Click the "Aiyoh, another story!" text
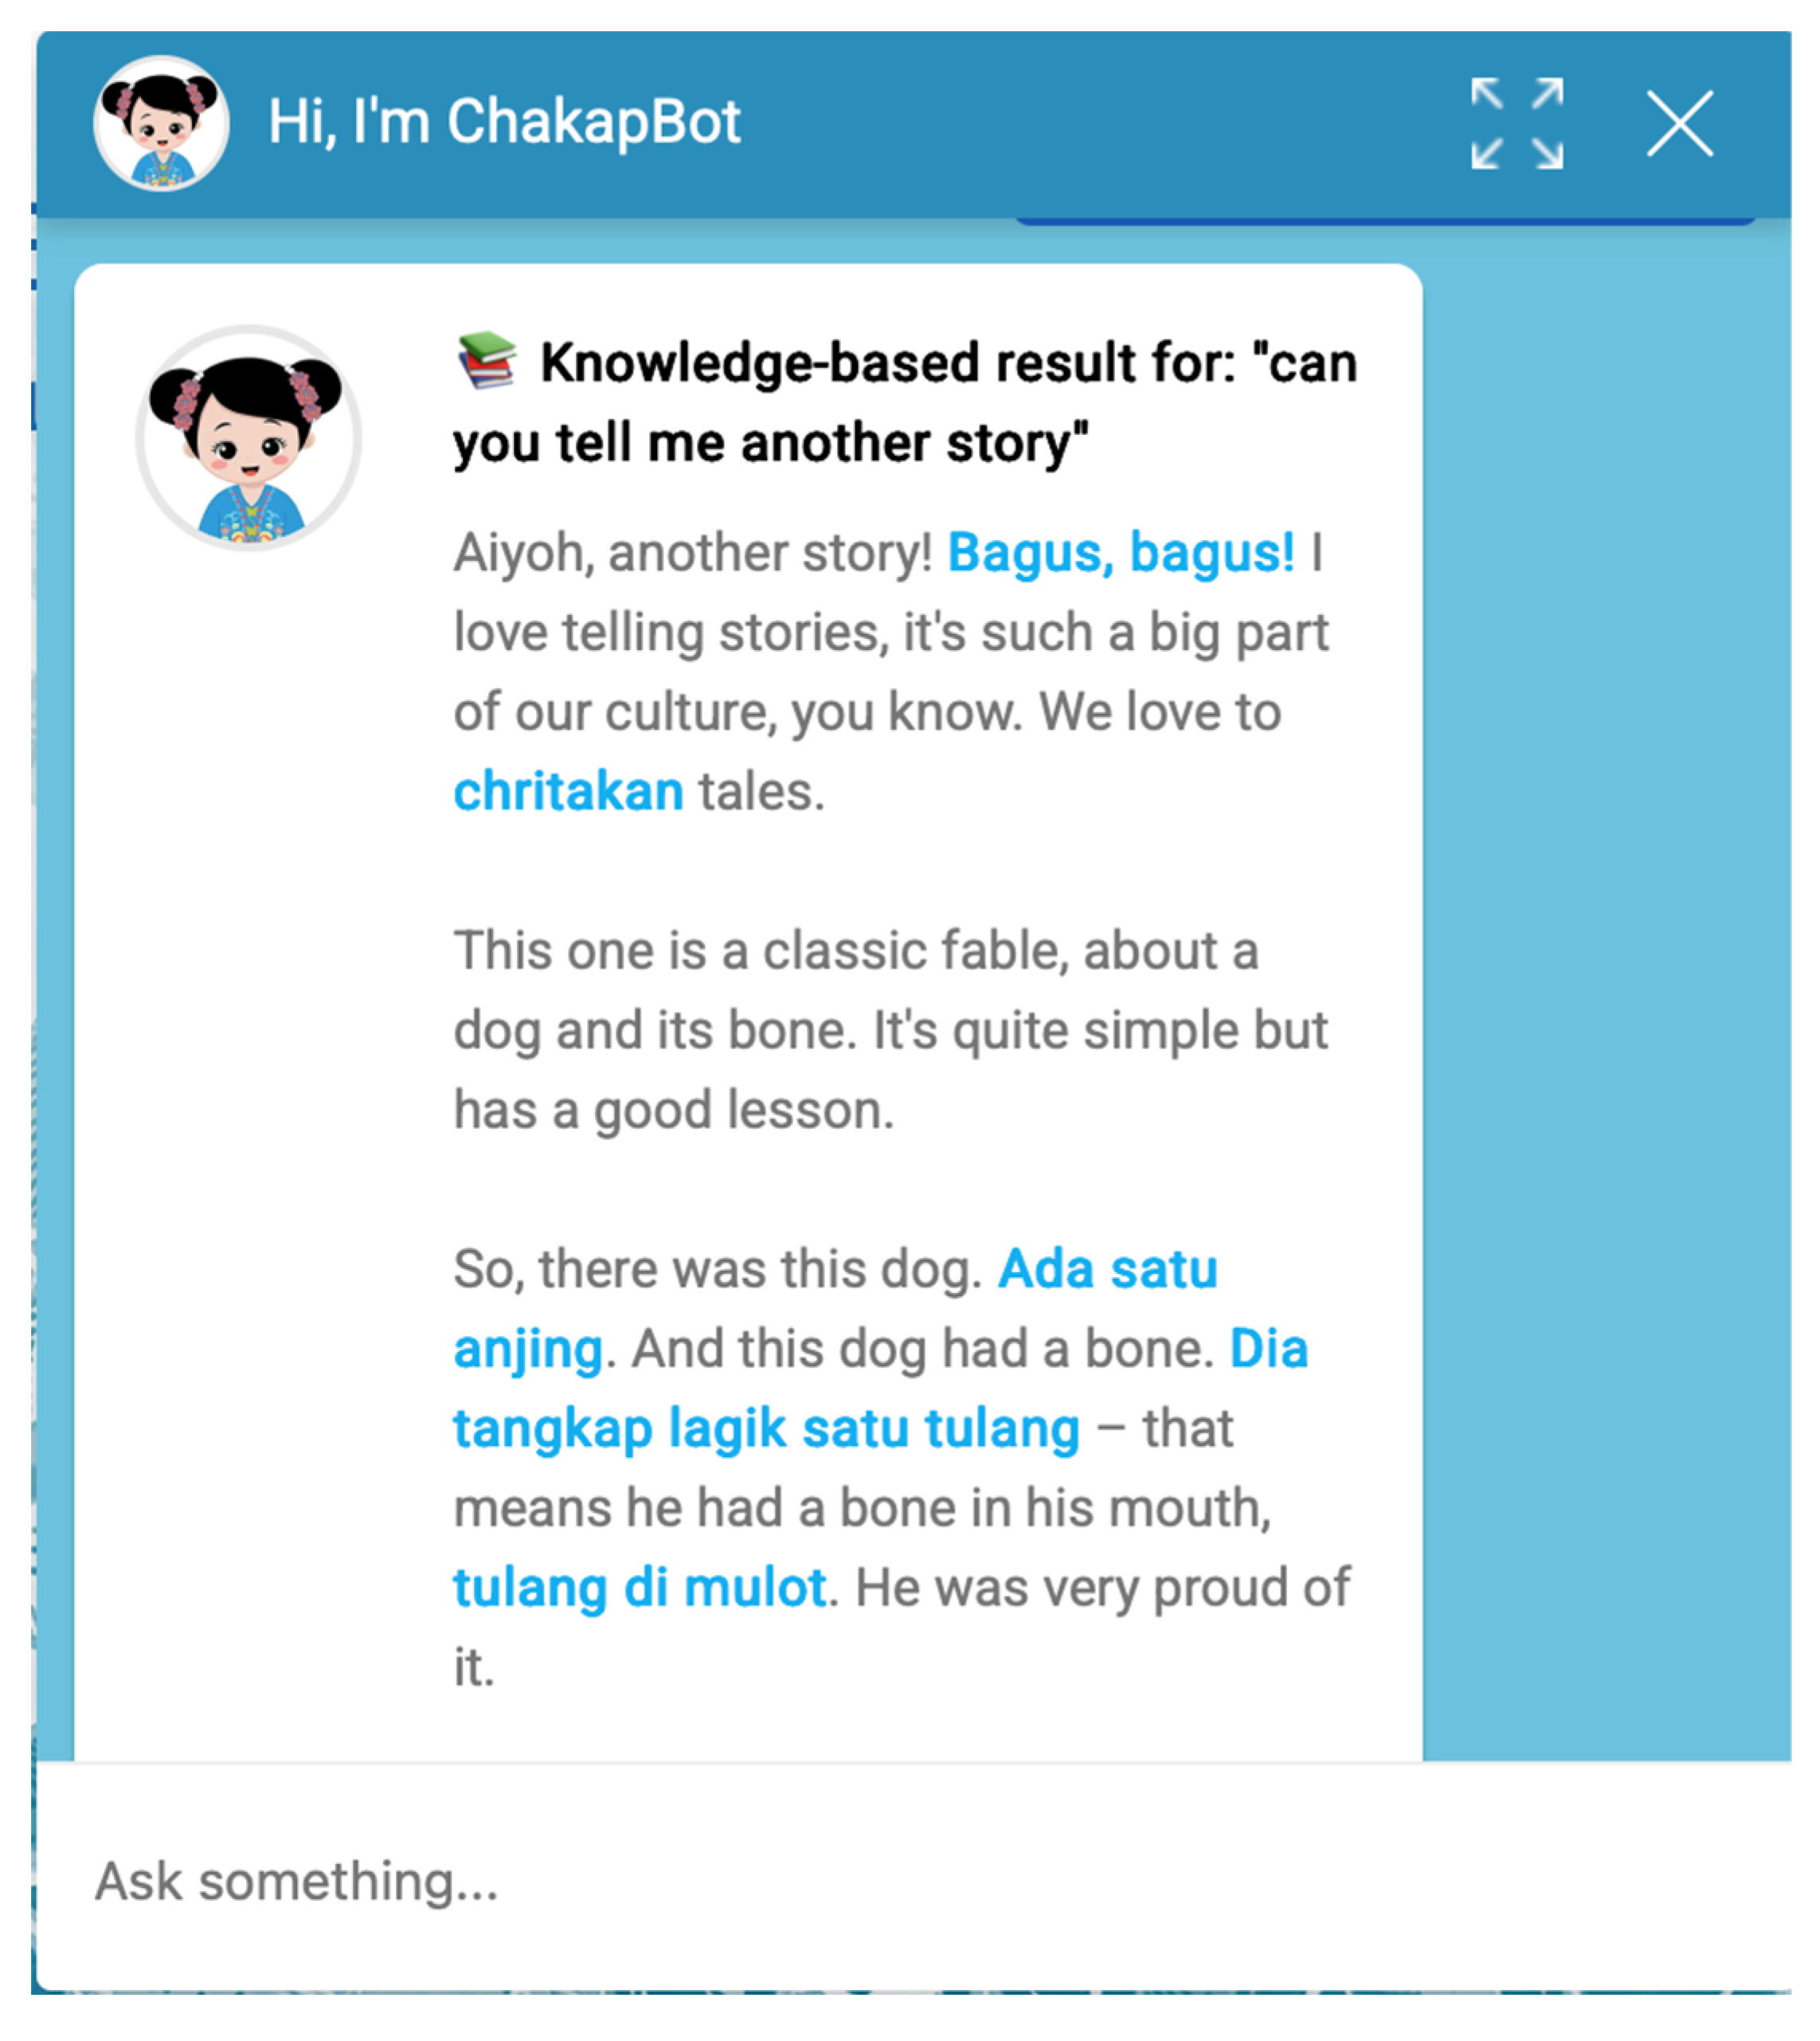 (x=692, y=553)
